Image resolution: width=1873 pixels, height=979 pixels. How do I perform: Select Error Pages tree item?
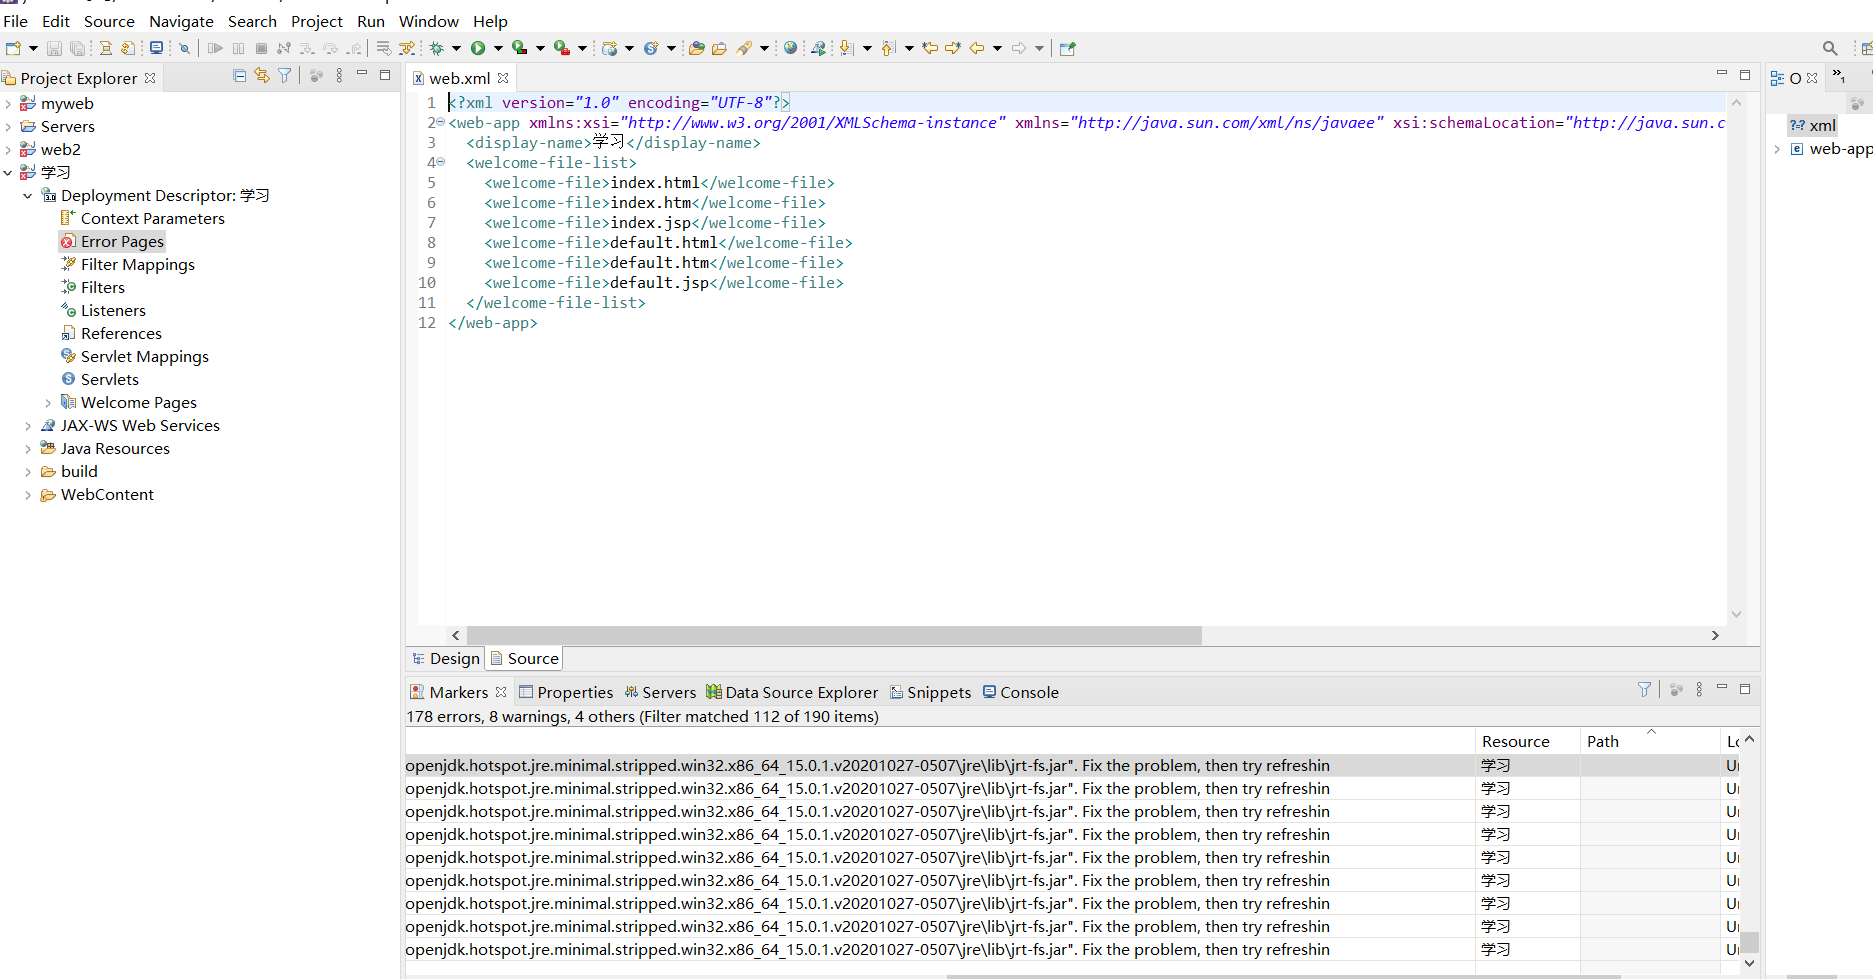click(x=112, y=242)
